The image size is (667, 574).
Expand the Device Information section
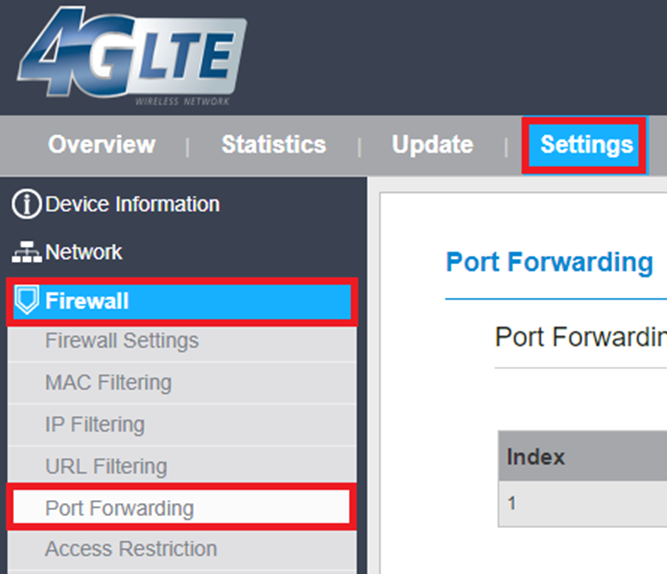pyautogui.click(x=132, y=205)
